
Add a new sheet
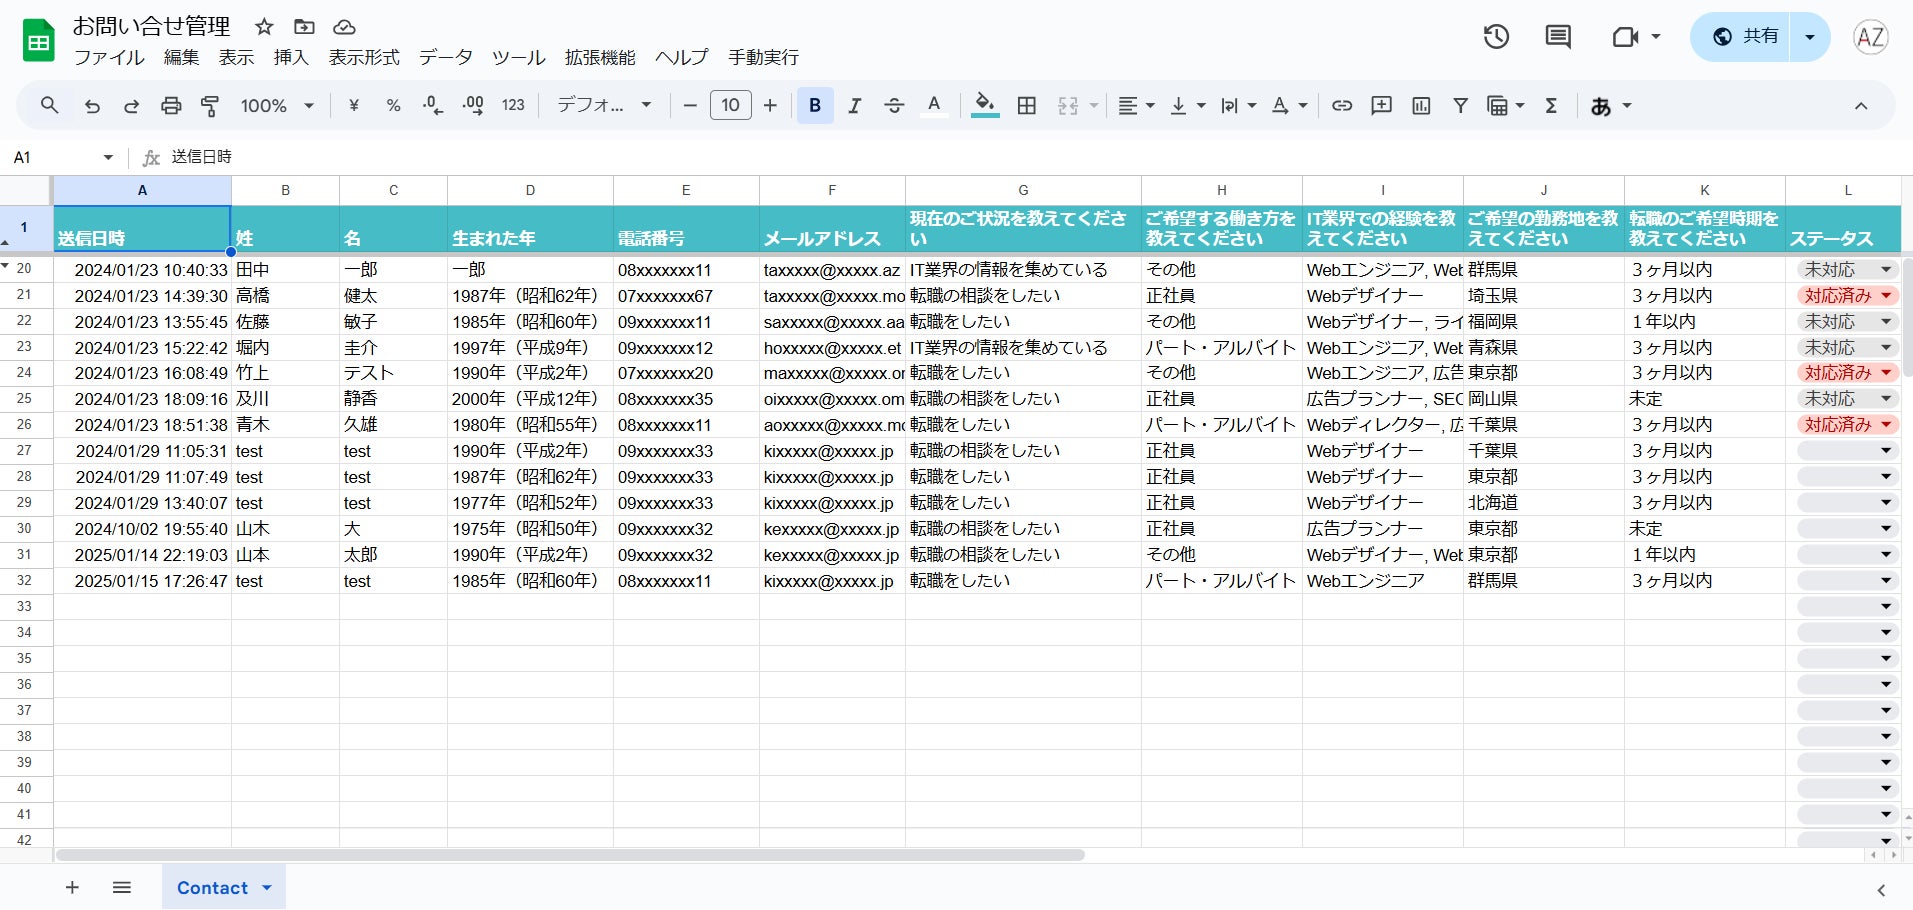[x=72, y=887]
